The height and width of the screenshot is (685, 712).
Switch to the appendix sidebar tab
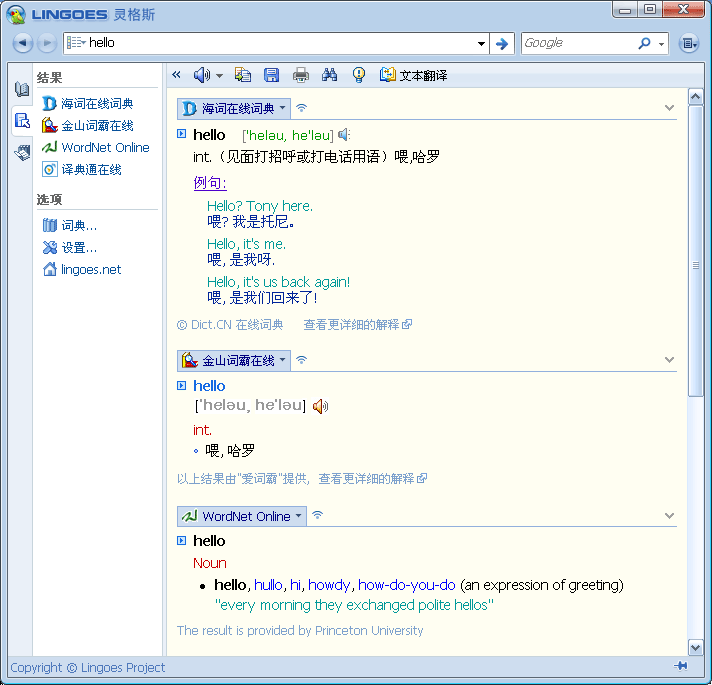(x=22, y=153)
